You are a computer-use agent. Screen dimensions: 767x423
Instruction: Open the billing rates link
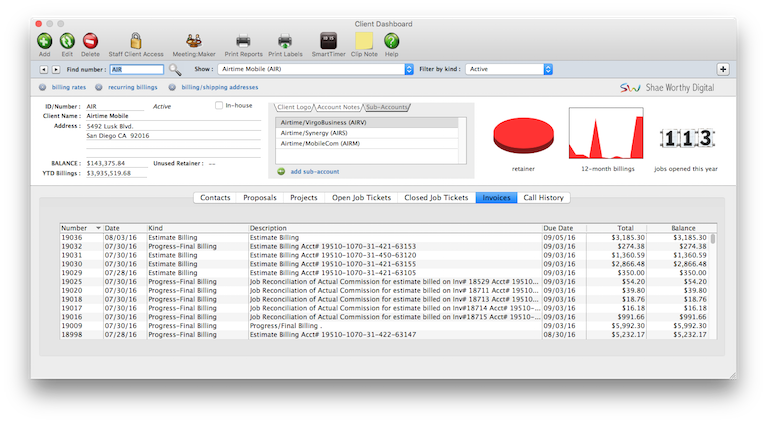(x=68, y=87)
